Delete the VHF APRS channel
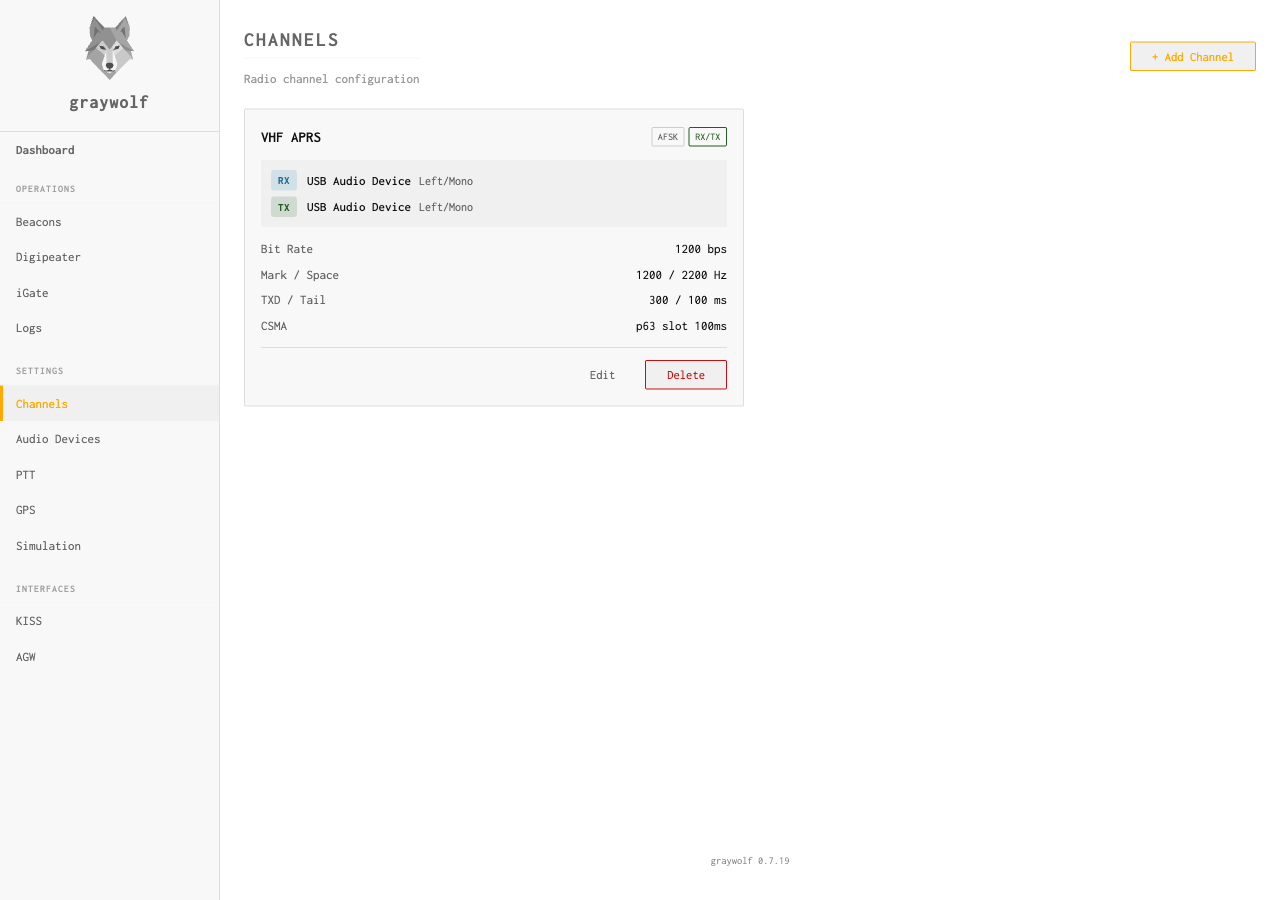This screenshot has width=1280, height=900. click(x=685, y=375)
